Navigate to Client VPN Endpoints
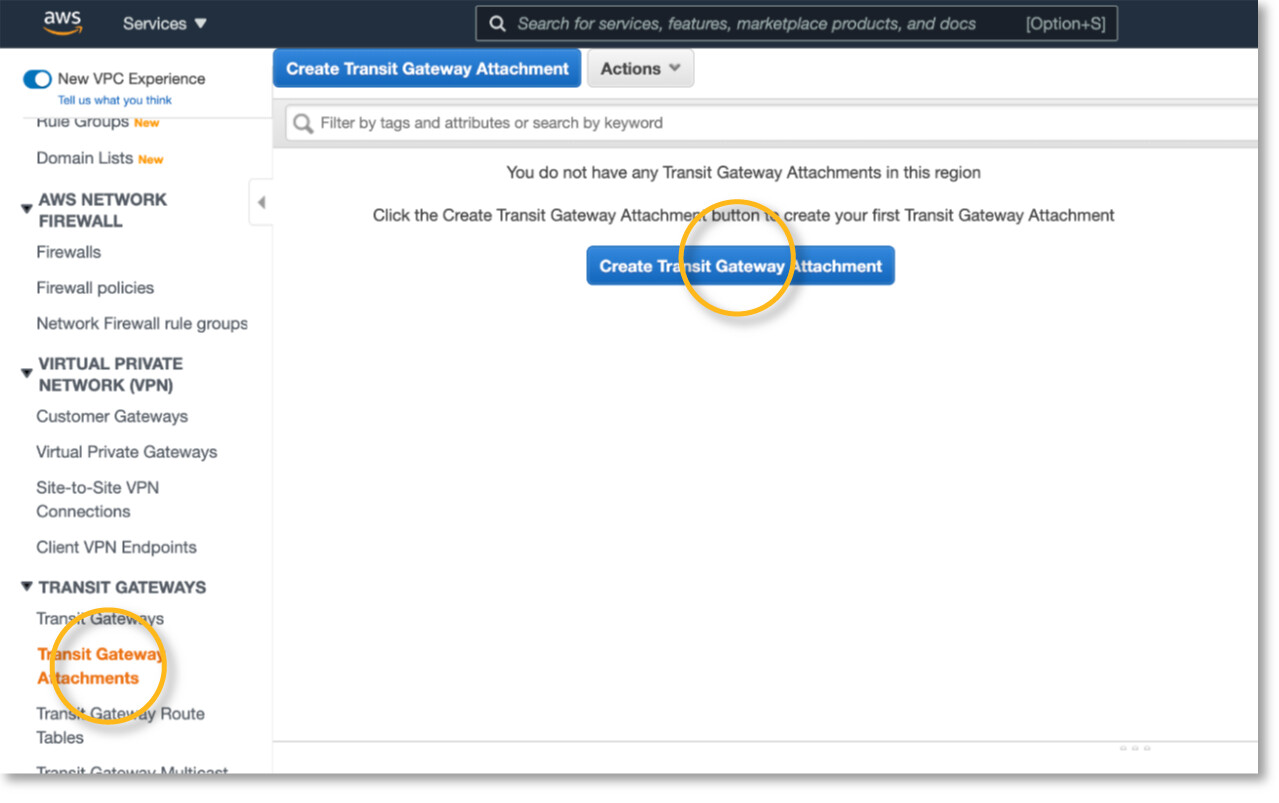Screen dimensions: 1279x803 tap(115, 547)
